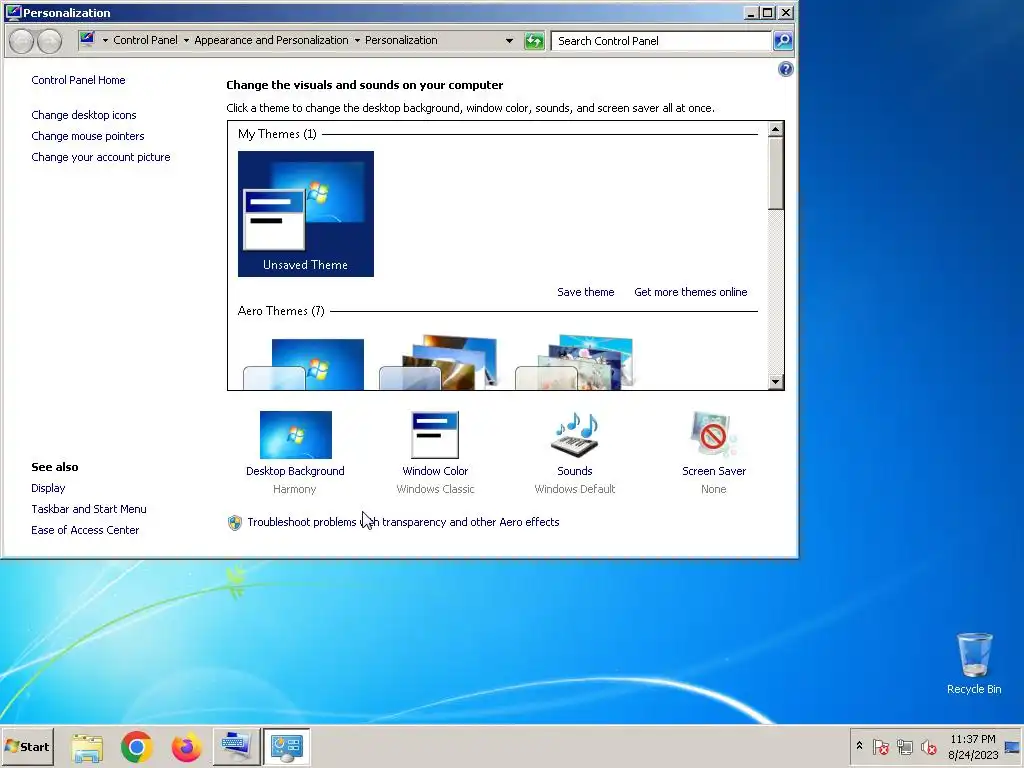Click Appearance and Personalization breadcrumb
Screen dimensions: 1024x768
[x=272, y=40]
